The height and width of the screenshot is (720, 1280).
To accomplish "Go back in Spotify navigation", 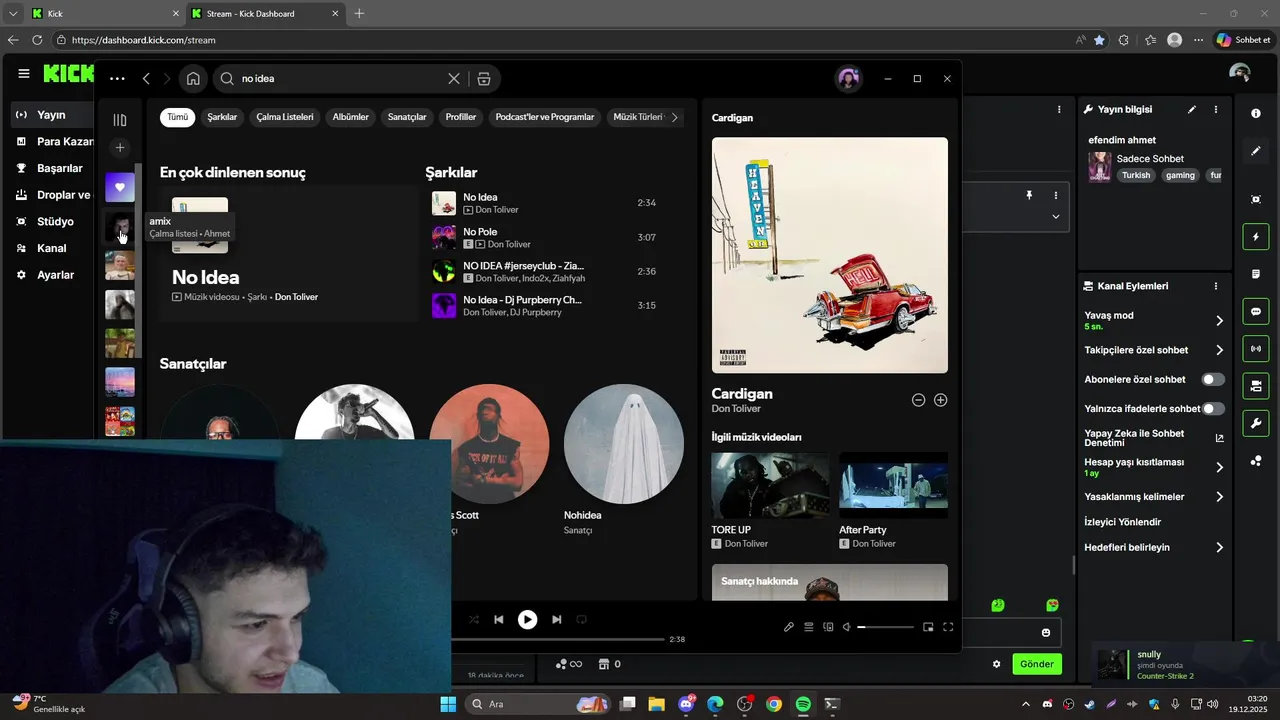I will click(146, 79).
